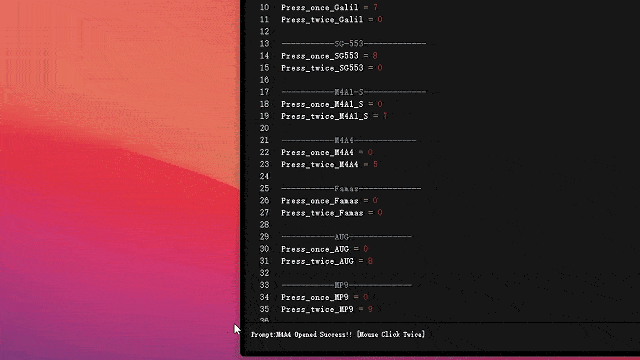The image size is (640, 360).
Task: Click the Press_once_AUG line
Action: pyautogui.click(x=324, y=249)
